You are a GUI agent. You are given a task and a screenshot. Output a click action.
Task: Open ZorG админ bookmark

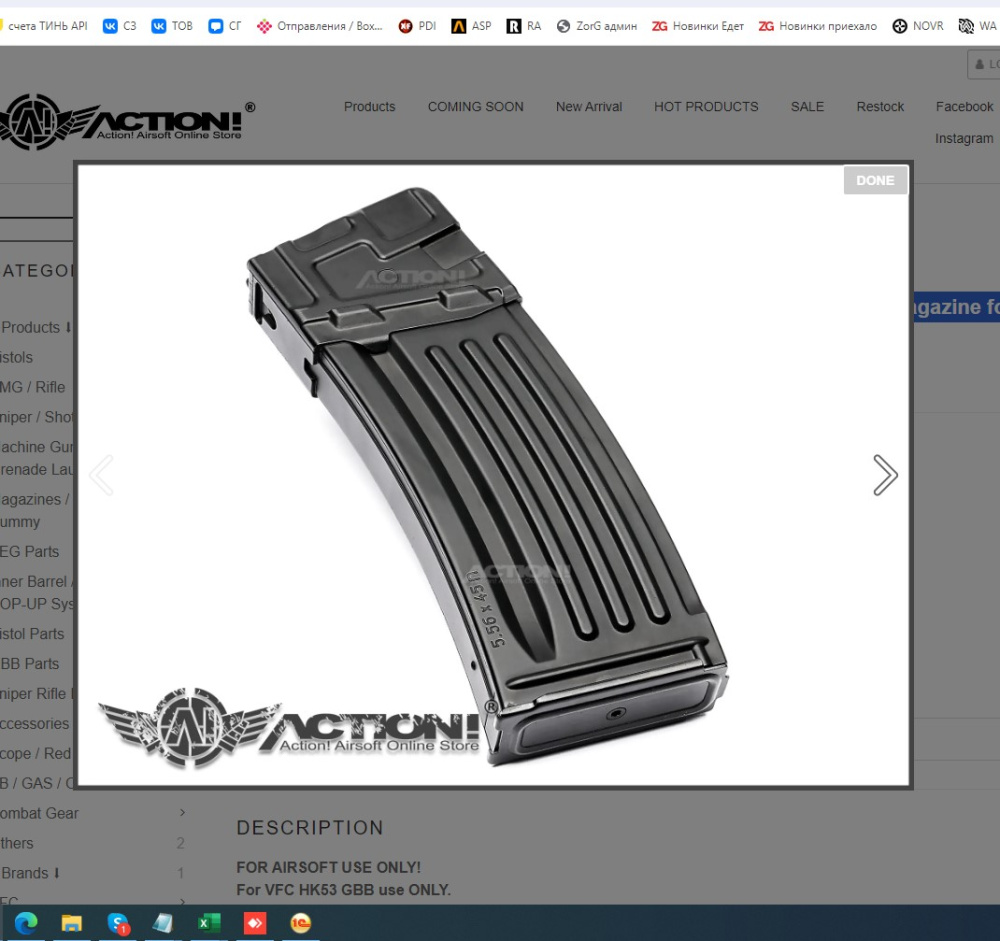596,26
